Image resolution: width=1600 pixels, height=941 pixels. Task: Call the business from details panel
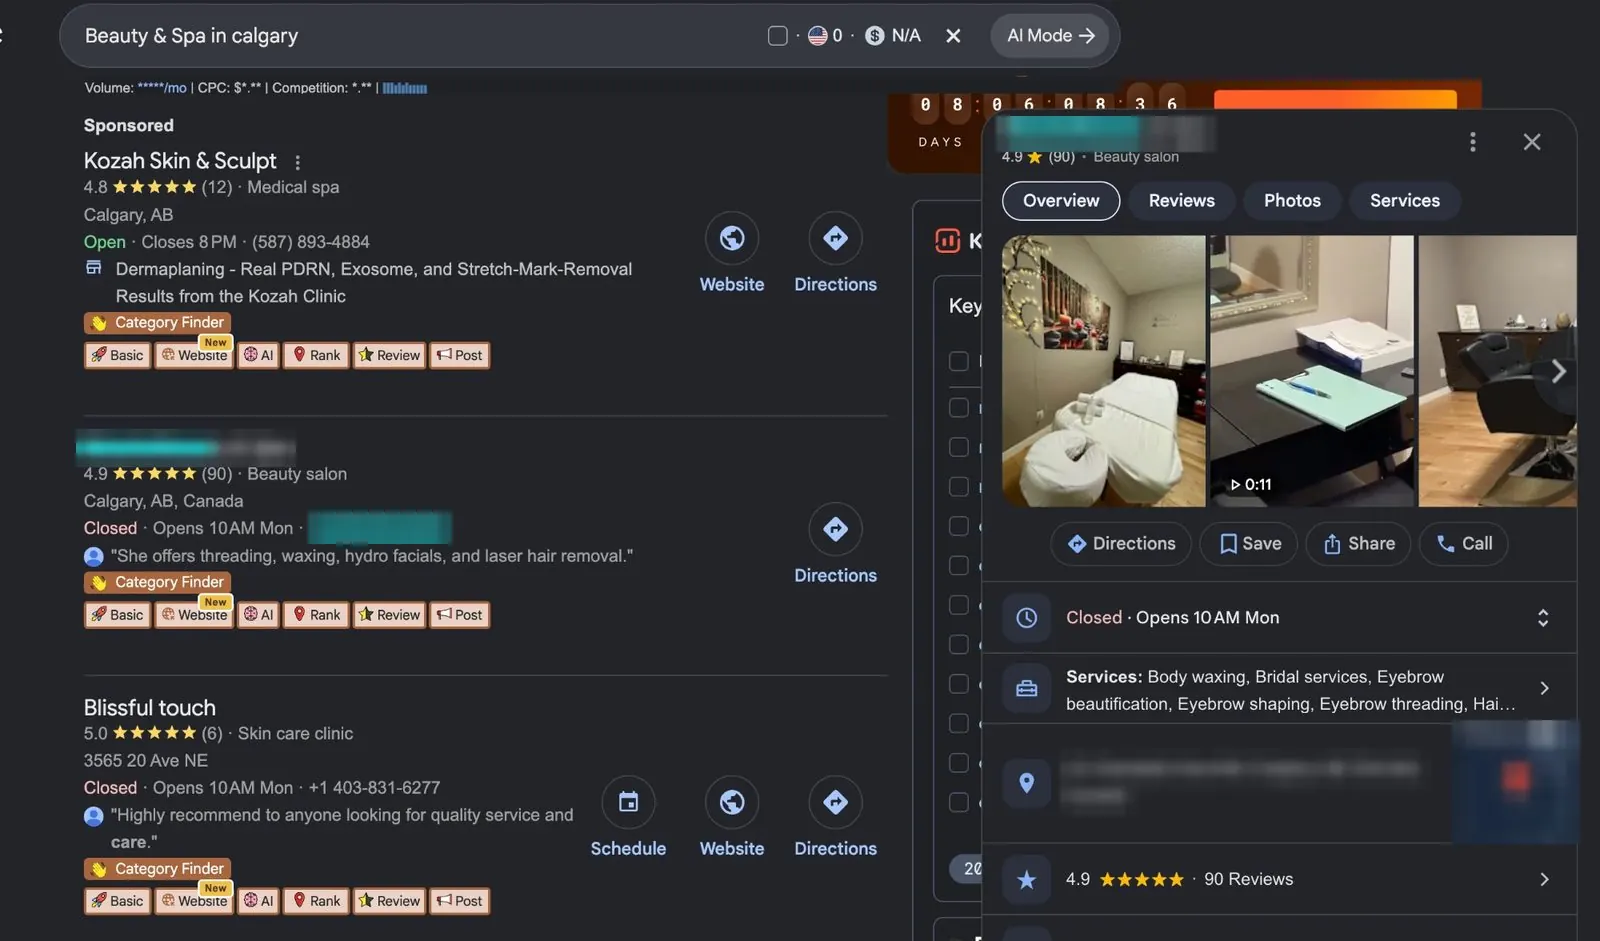tap(1464, 544)
